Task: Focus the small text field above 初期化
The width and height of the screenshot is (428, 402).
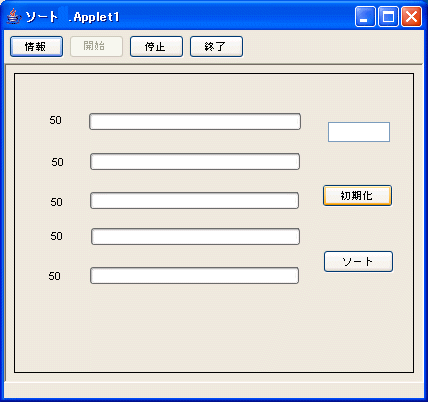Action: click(x=359, y=132)
